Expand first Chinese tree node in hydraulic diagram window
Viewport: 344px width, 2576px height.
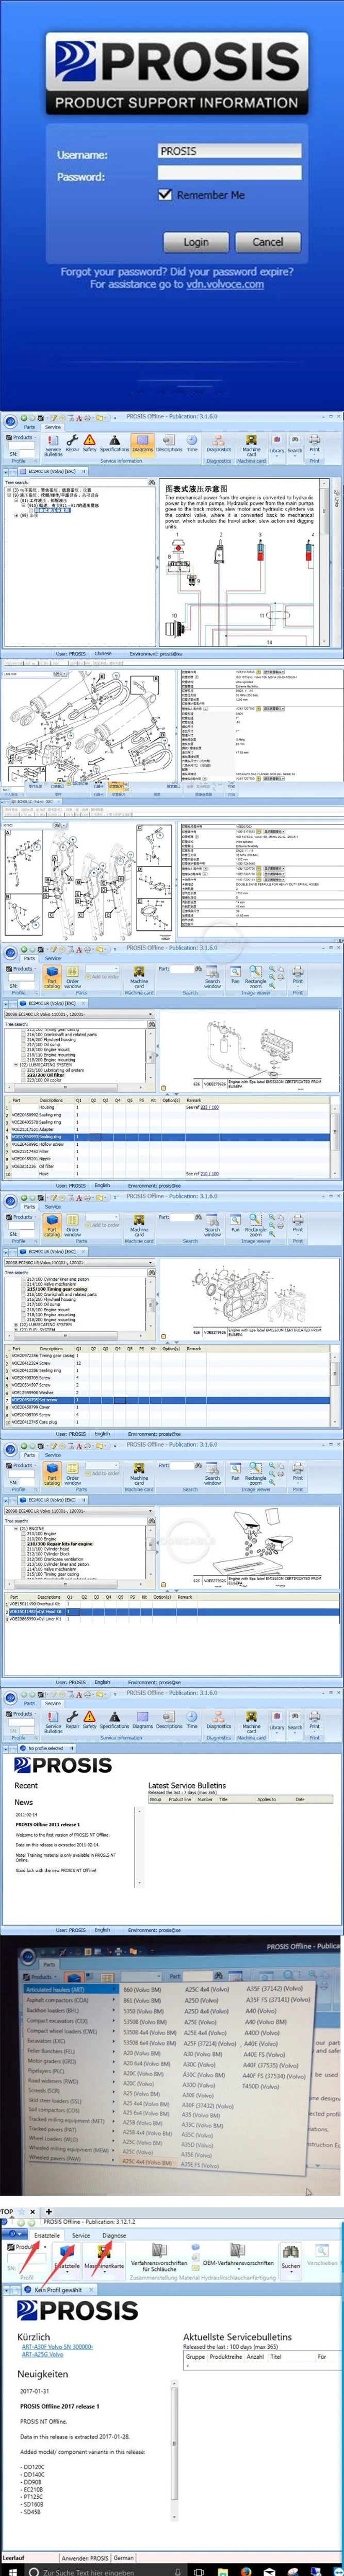pyautogui.click(x=10, y=490)
